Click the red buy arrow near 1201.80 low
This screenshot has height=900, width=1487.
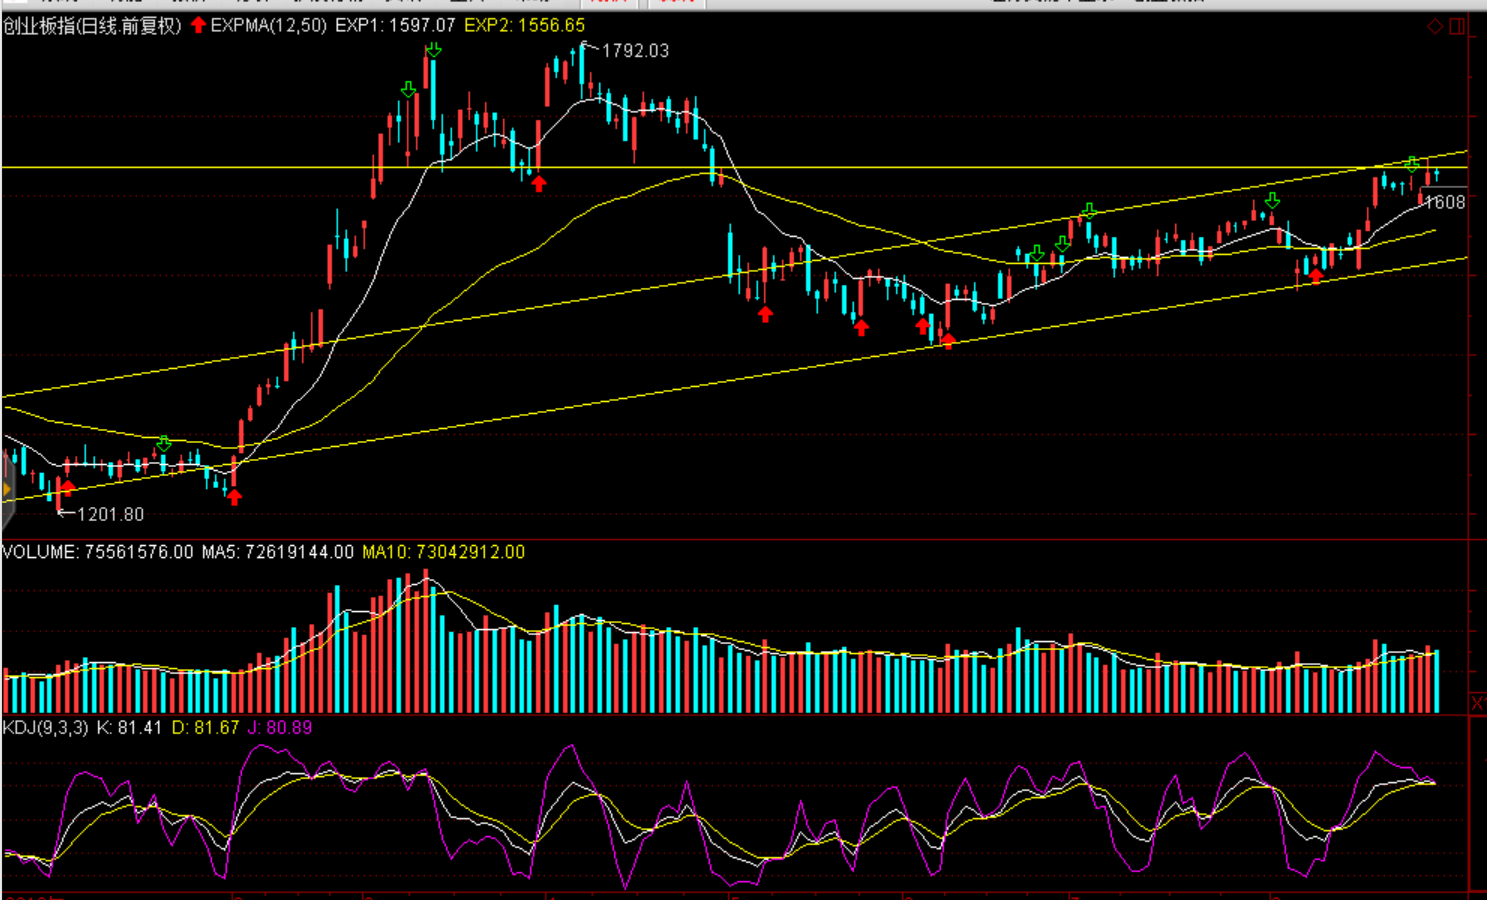tap(66, 489)
